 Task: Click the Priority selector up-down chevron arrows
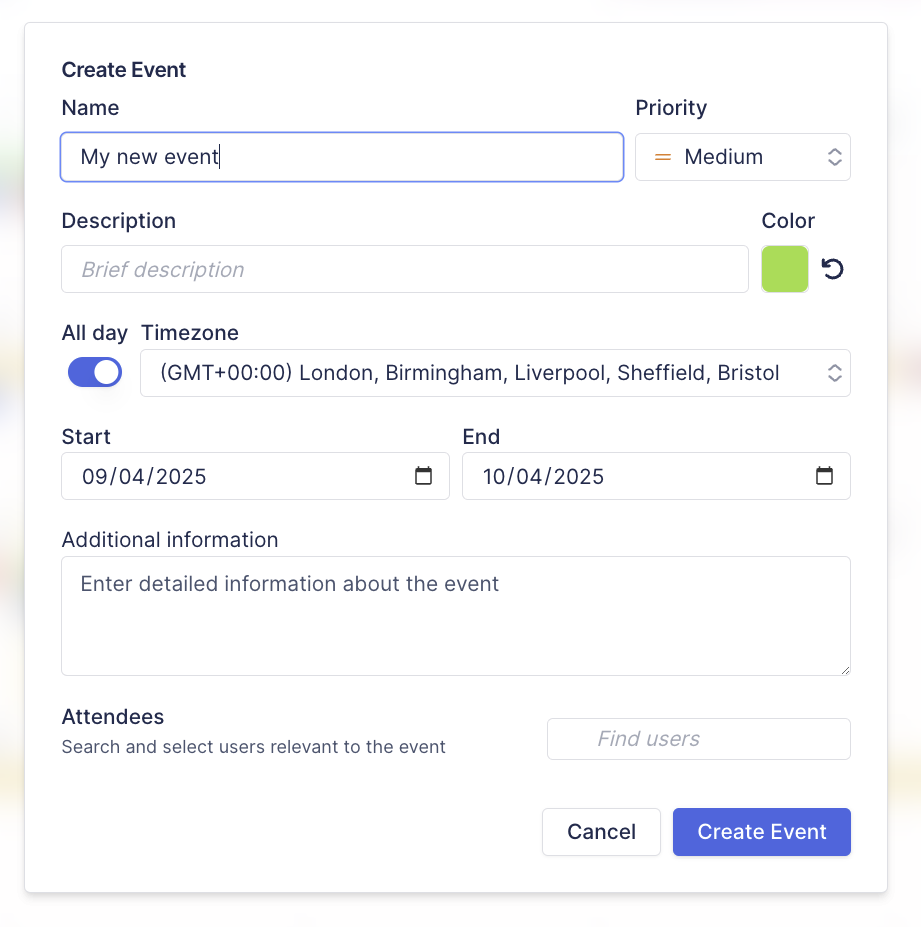[834, 157]
